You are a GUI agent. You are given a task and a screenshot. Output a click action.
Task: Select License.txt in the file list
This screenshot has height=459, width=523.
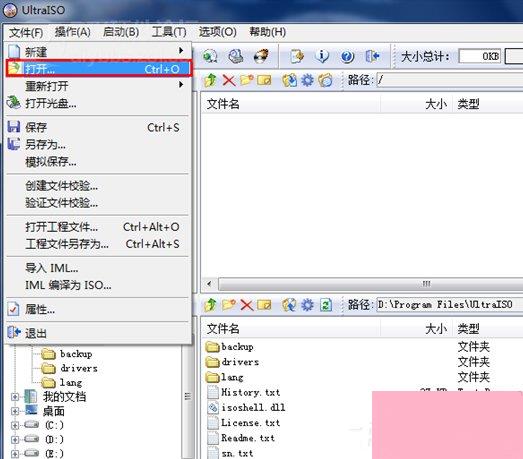coord(243,423)
